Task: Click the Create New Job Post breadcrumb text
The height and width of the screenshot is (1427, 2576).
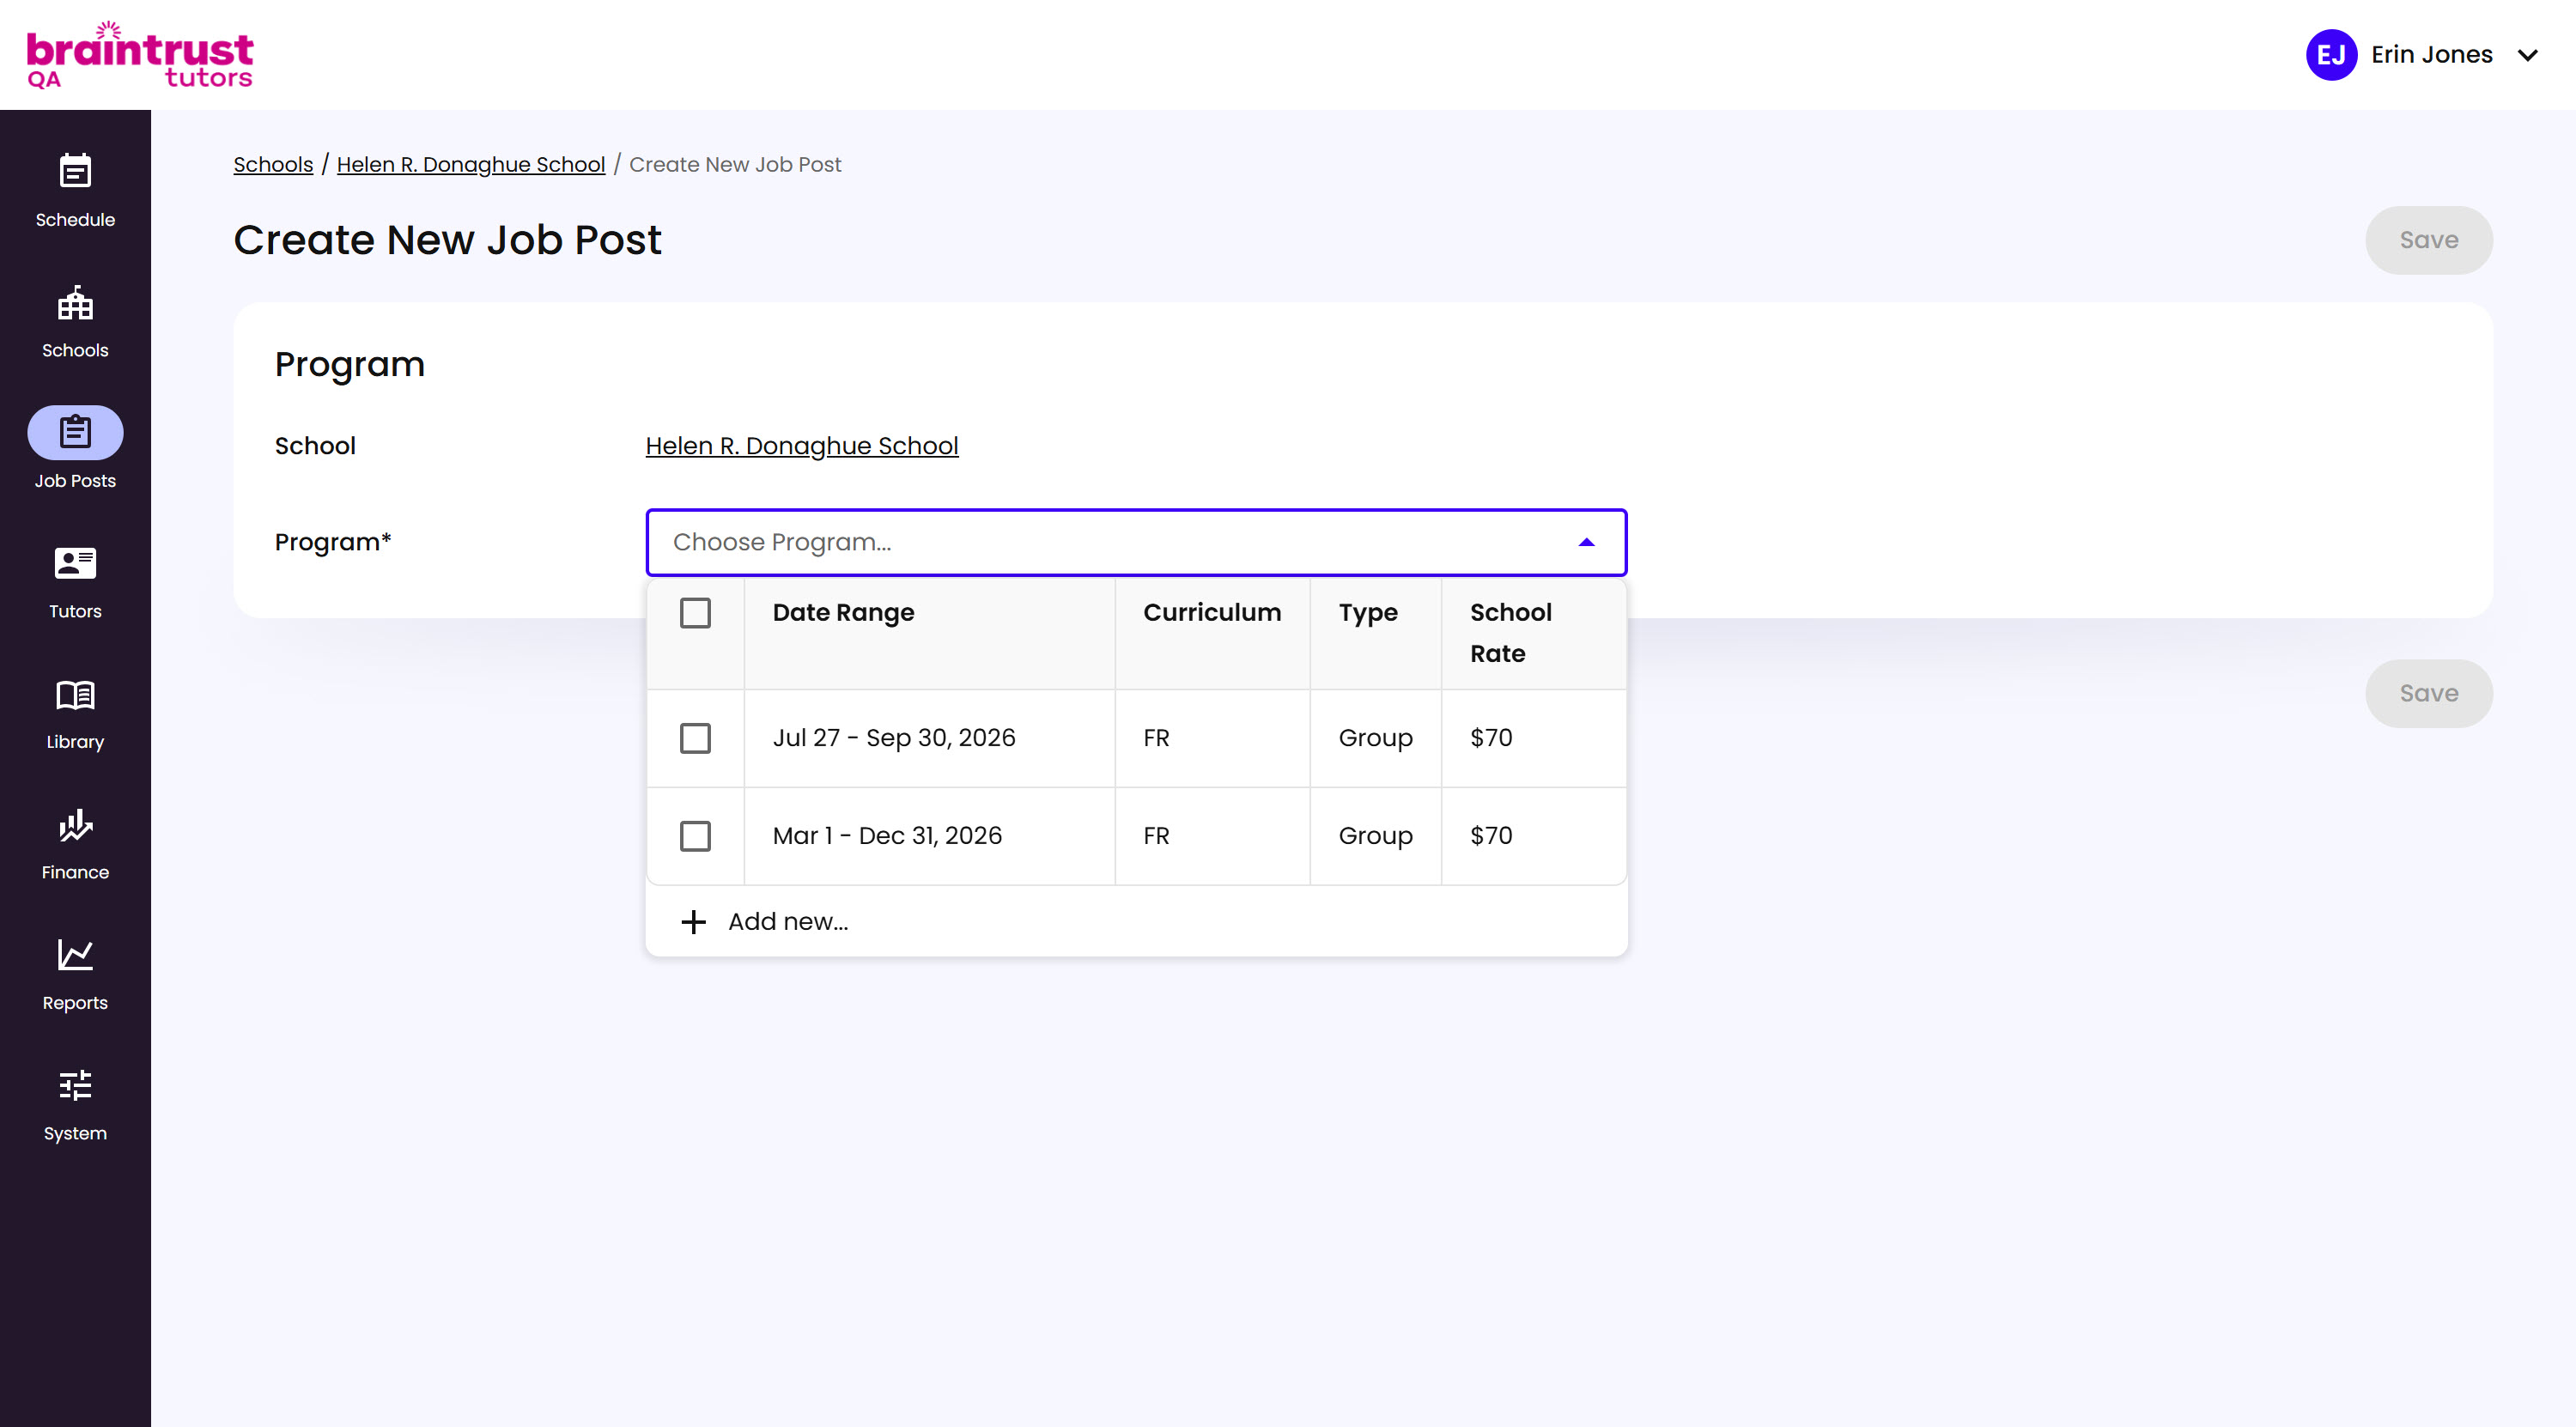Action: pos(735,164)
